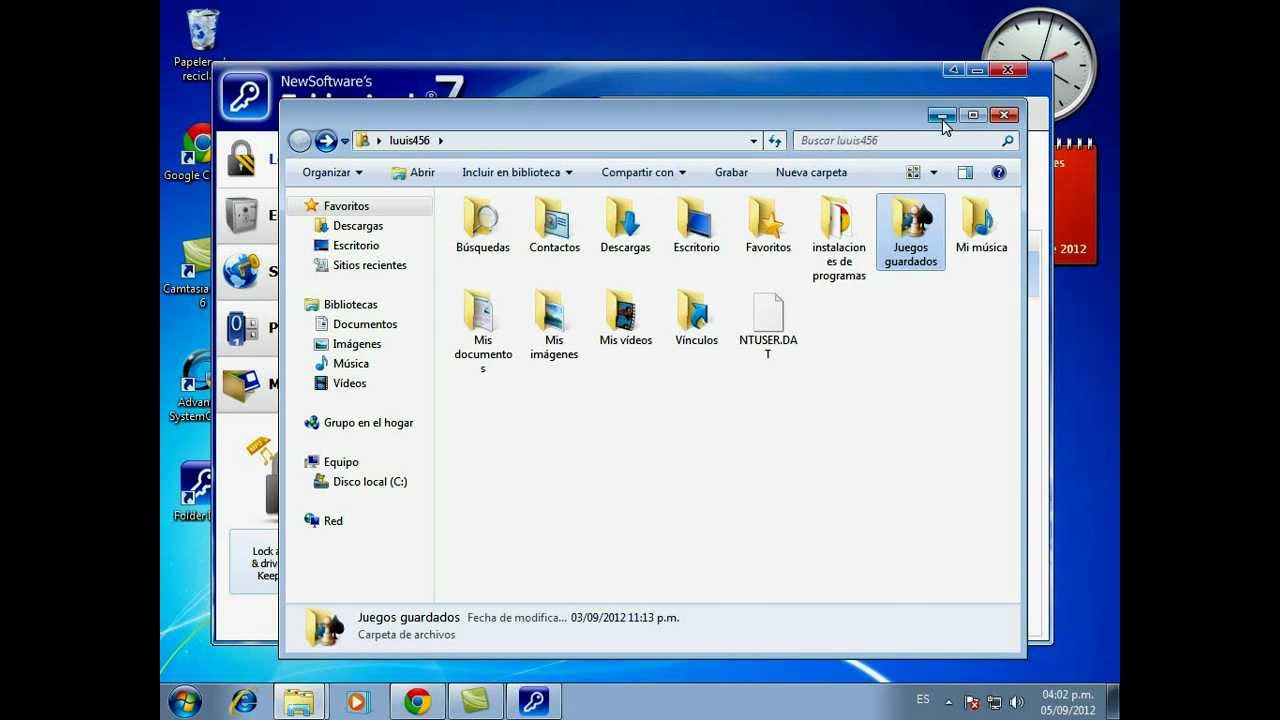This screenshot has width=1280, height=720.
Task: Click the change view icon
Action: pyautogui.click(x=913, y=173)
